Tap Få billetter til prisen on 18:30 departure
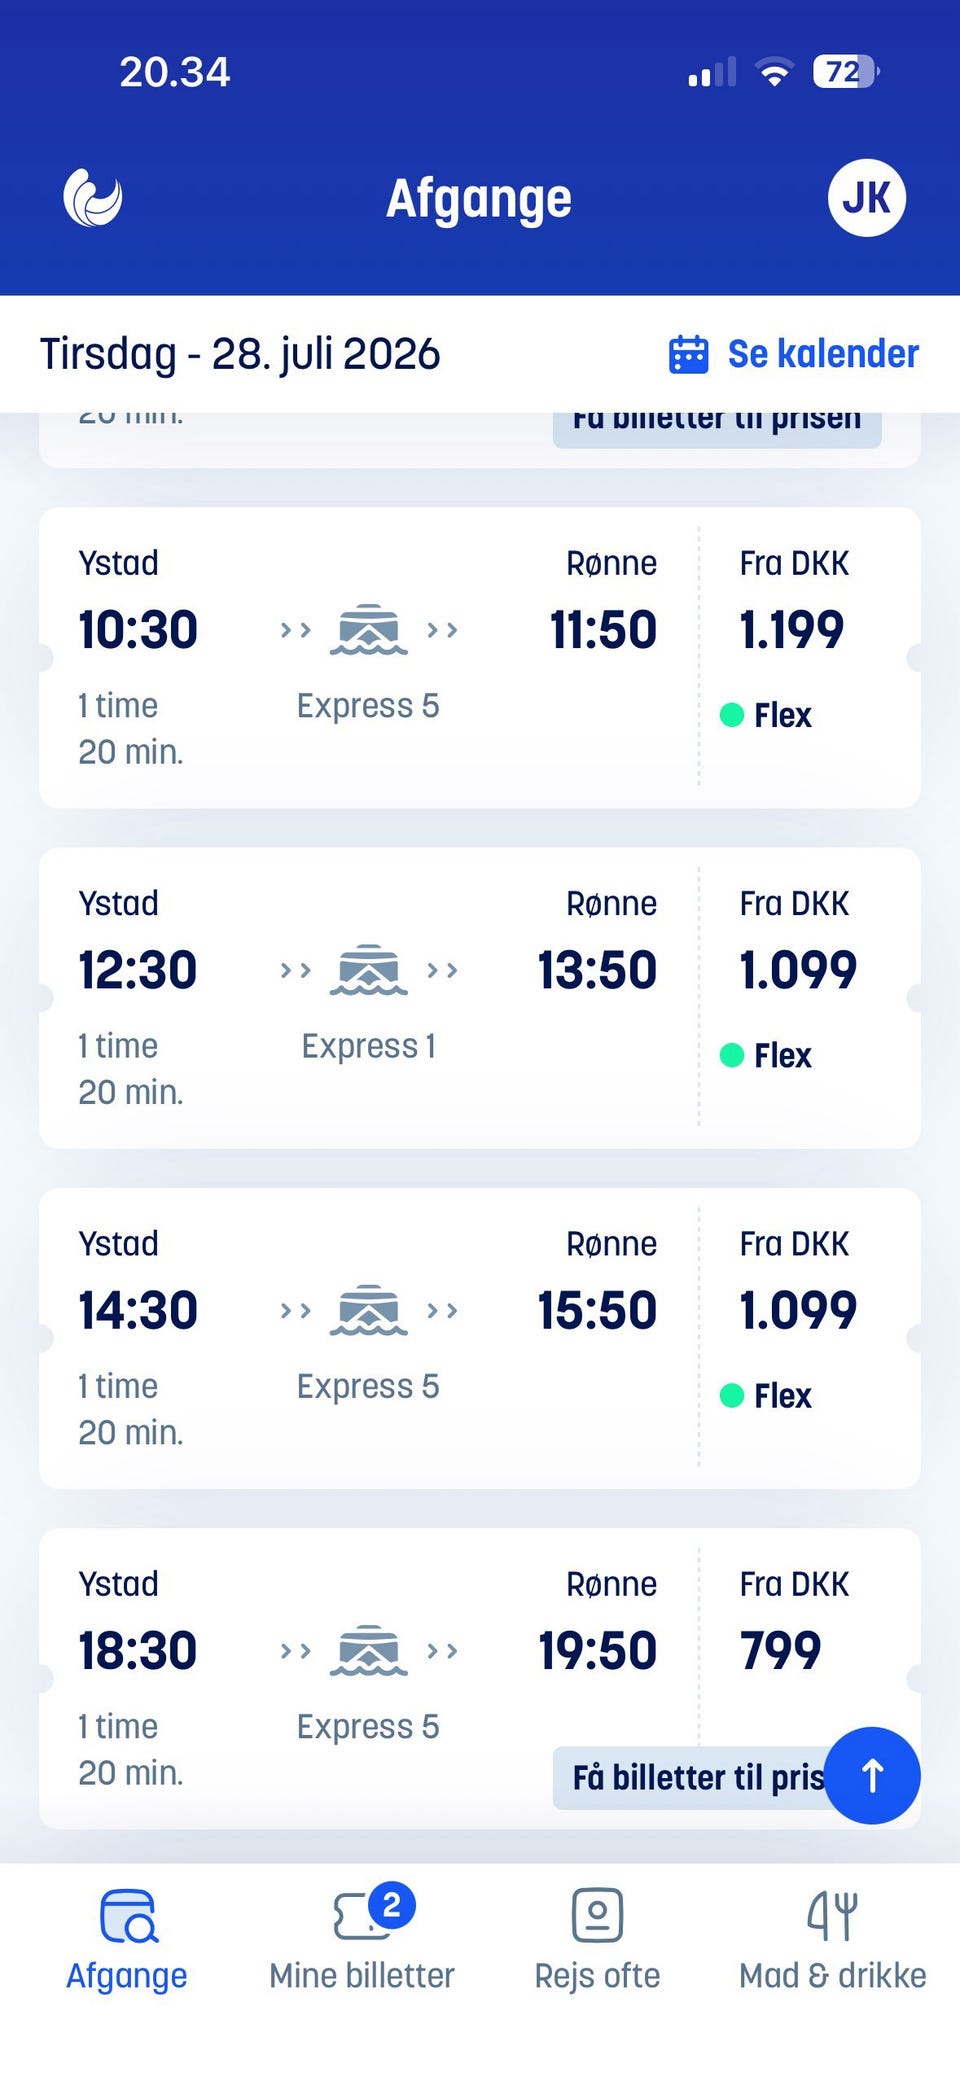Image resolution: width=960 pixels, height=2081 pixels. pyautogui.click(x=700, y=1777)
